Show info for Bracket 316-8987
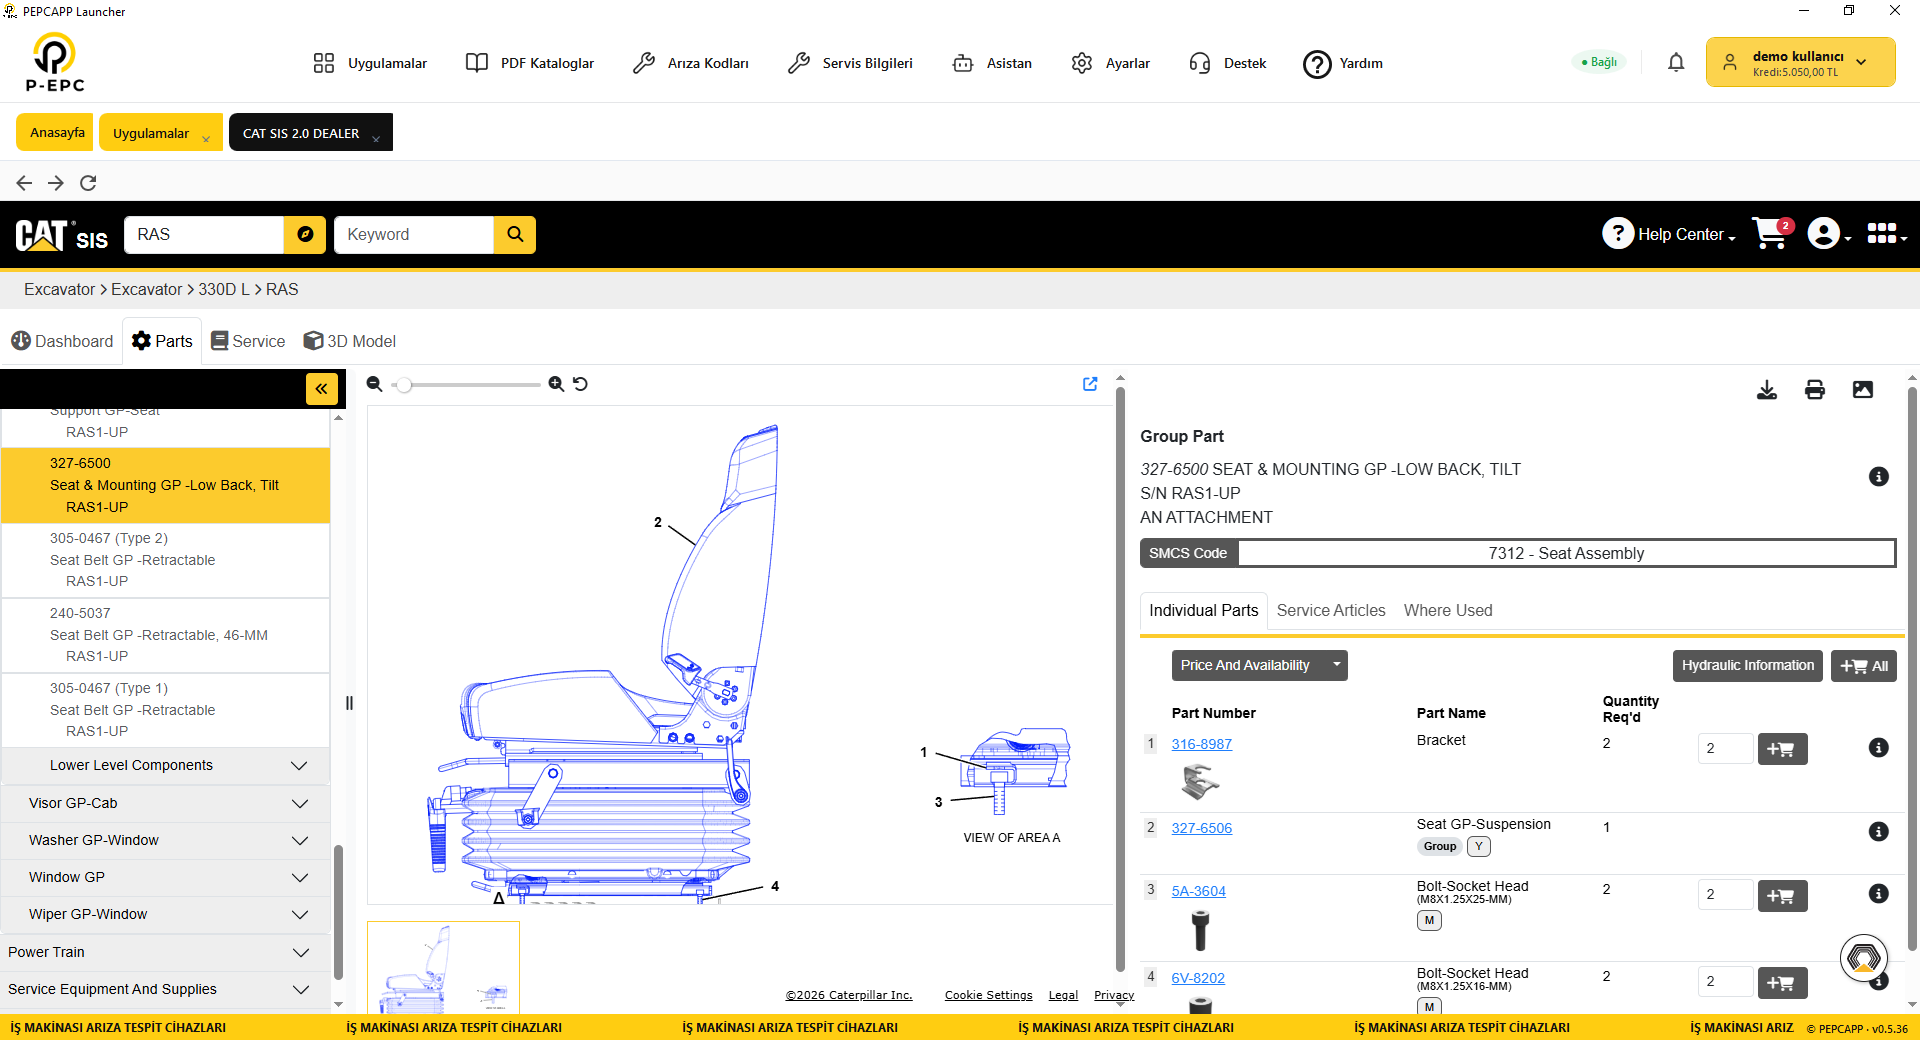The image size is (1920, 1040). 1879,748
